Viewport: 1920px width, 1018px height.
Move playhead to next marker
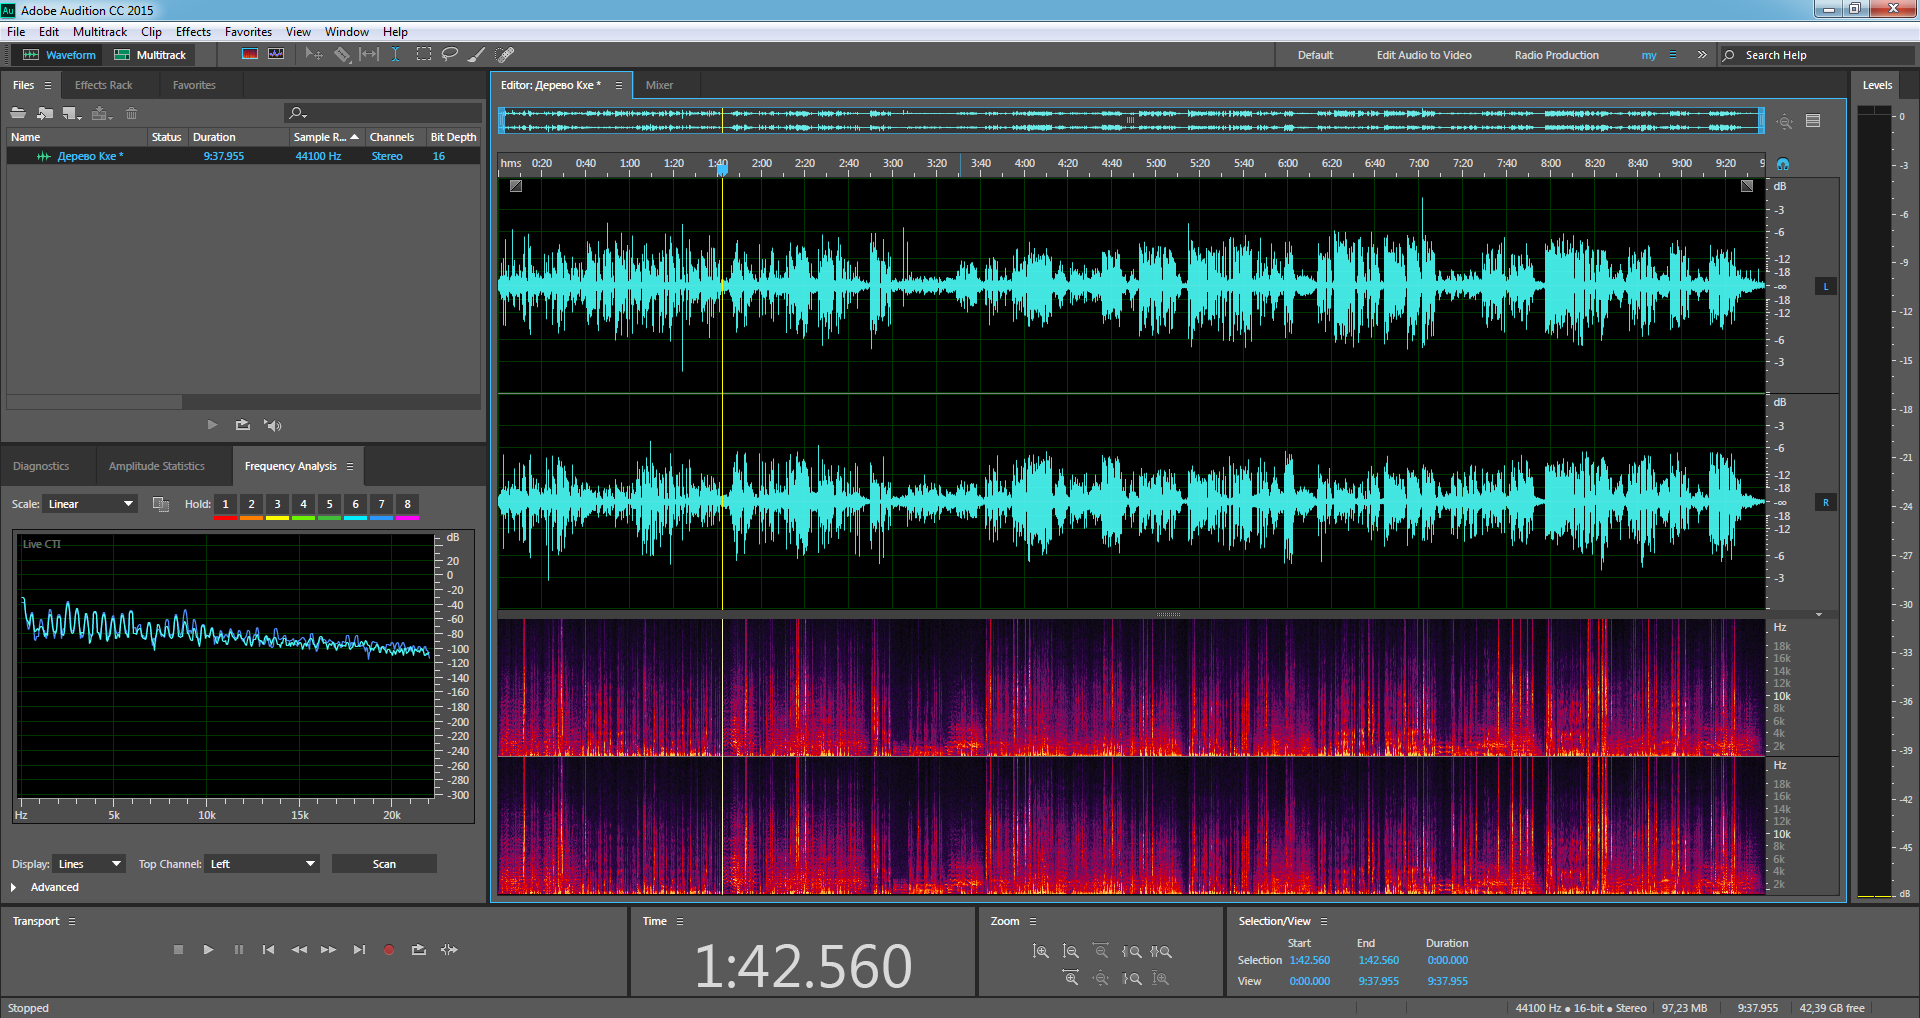pos(359,950)
